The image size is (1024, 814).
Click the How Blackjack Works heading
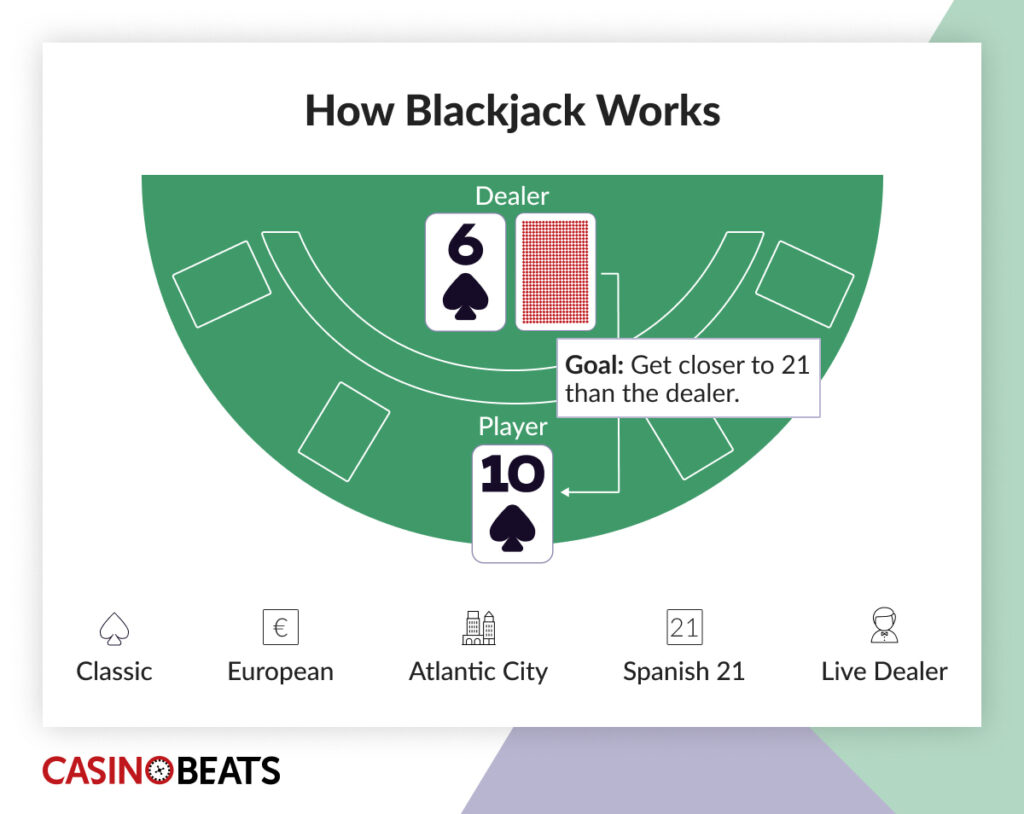[512, 111]
